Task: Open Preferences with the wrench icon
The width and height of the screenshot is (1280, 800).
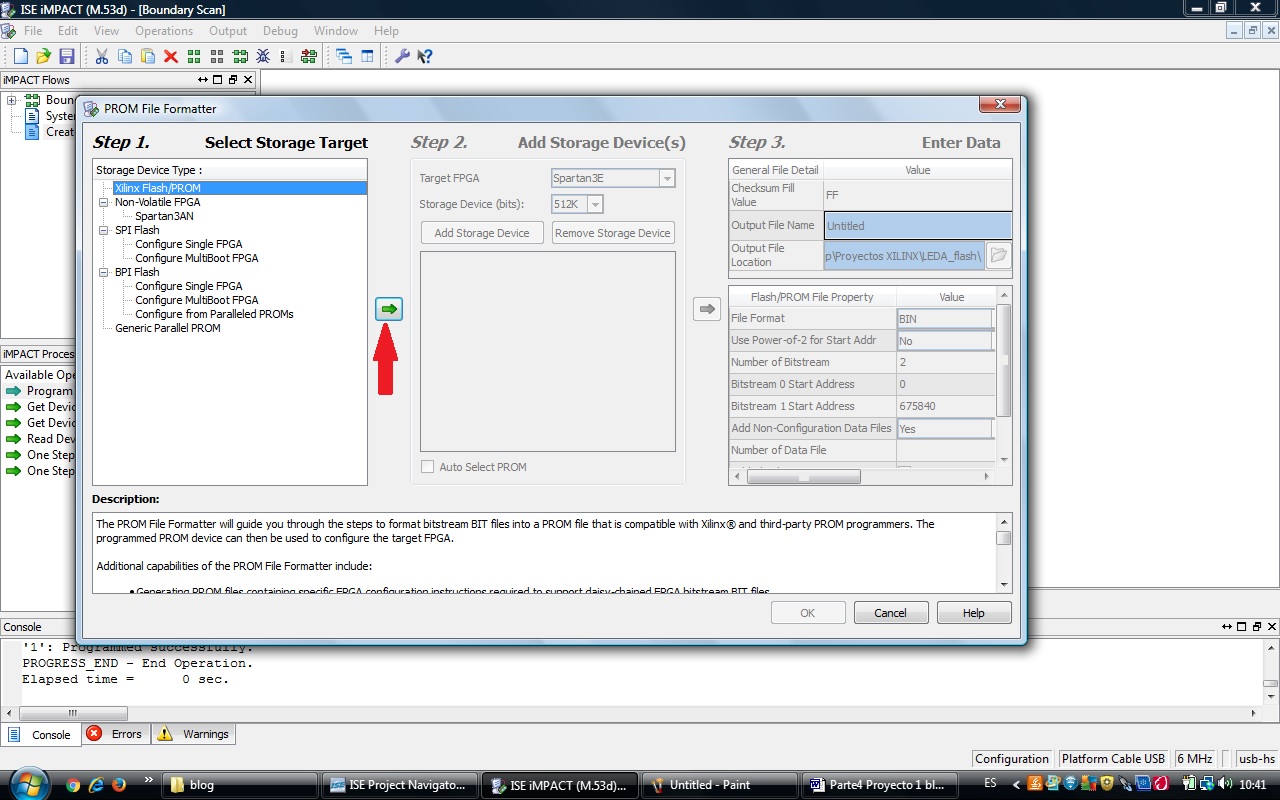Action: tap(402, 56)
